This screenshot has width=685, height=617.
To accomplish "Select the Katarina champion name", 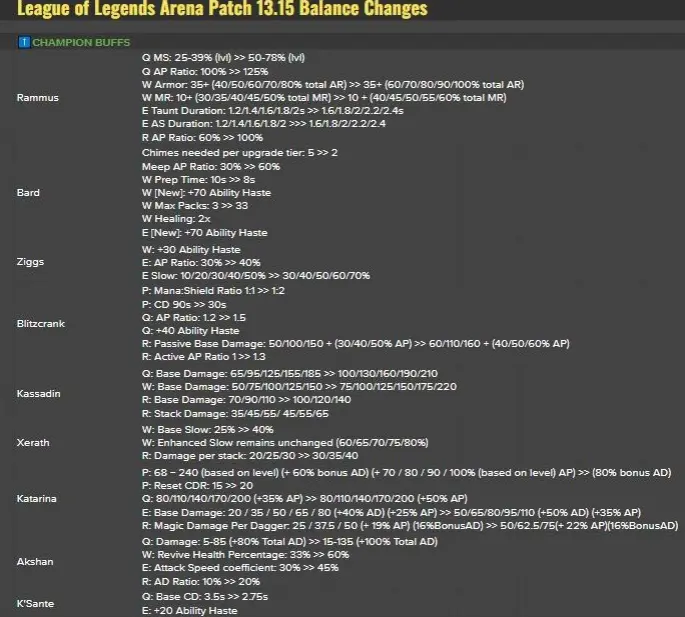I will pyautogui.click(x=37, y=499).
